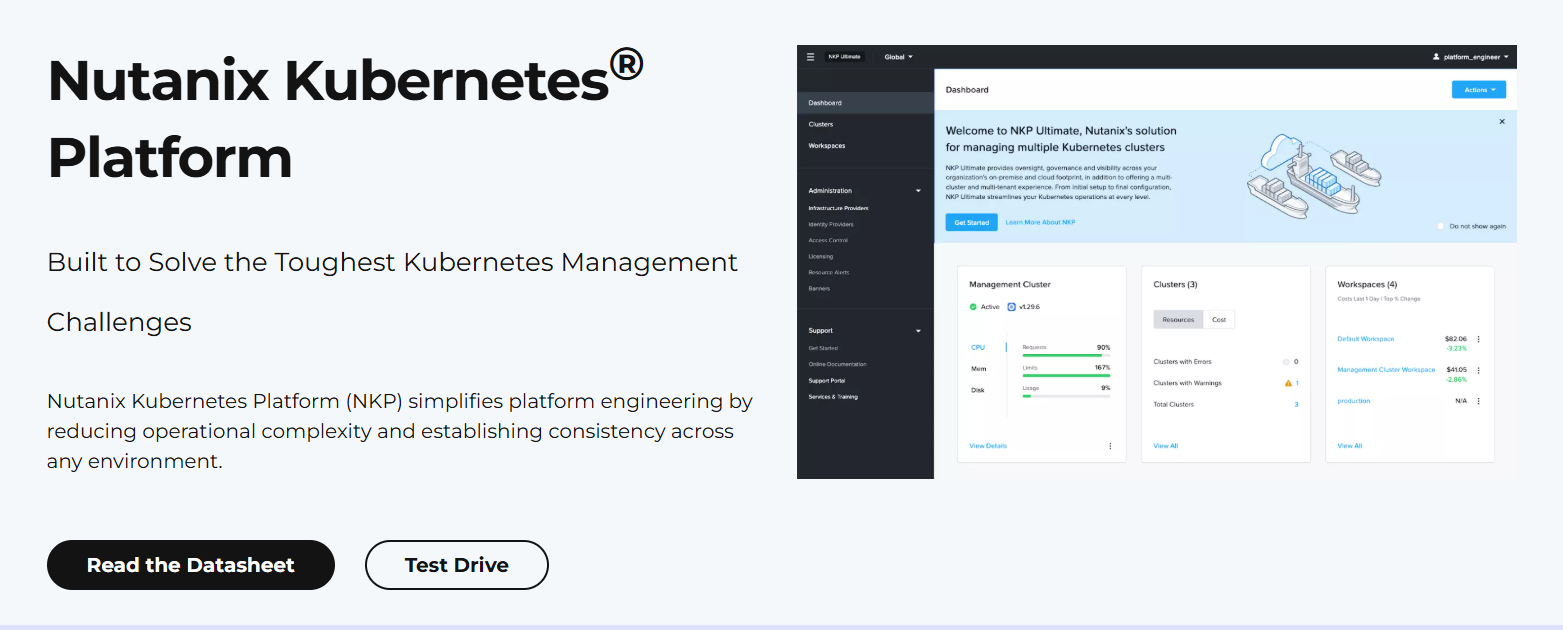The width and height of the screenshot is (1563, 630).
Task: Open Resource Alerts in sidebar
Action: [x=828, y=272]
